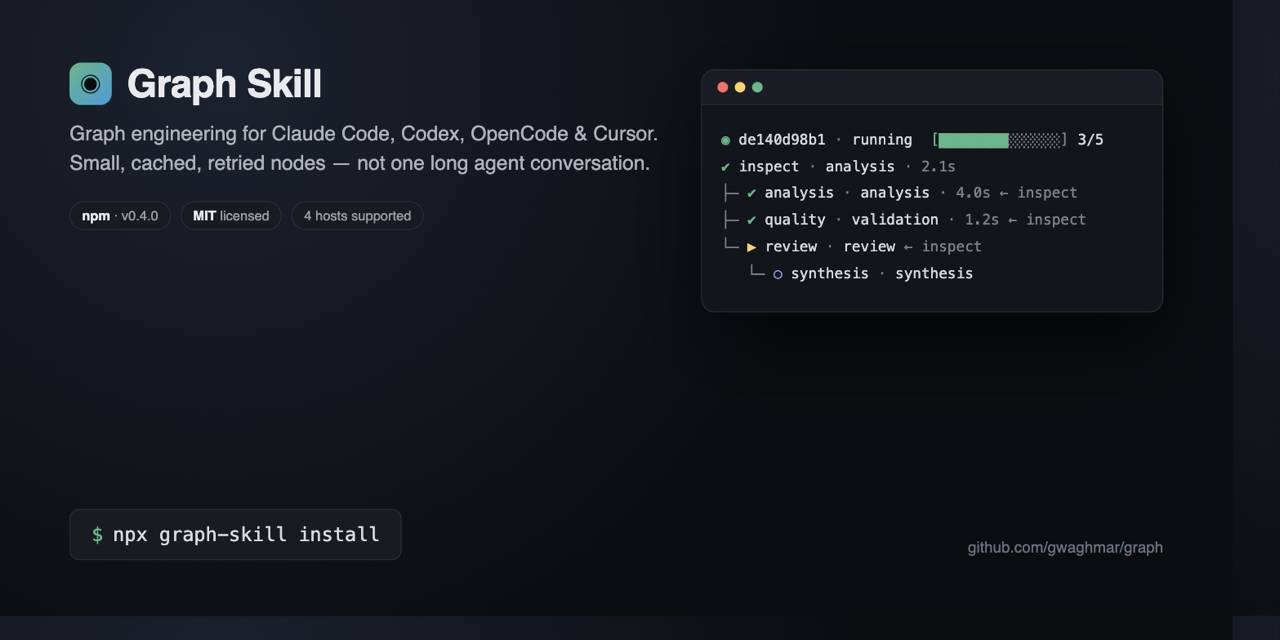The height and width of the screenshot is (640, 1280).
Task: Click the green running status dot
Action: pos(726,140)
